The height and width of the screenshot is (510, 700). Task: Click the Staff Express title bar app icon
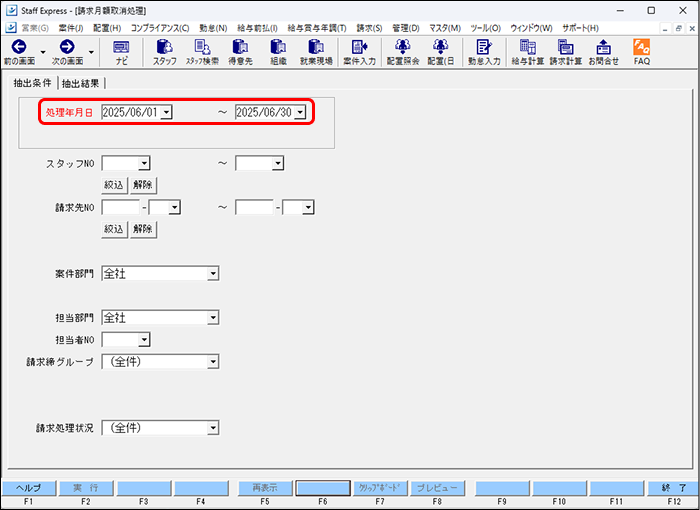click(x=11, y=10)
